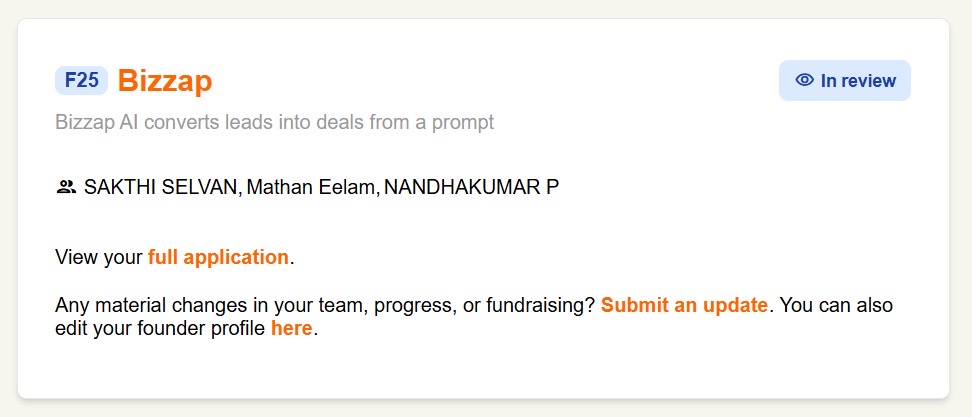
Task: Select the F25 batch badge
Action: 81,80
